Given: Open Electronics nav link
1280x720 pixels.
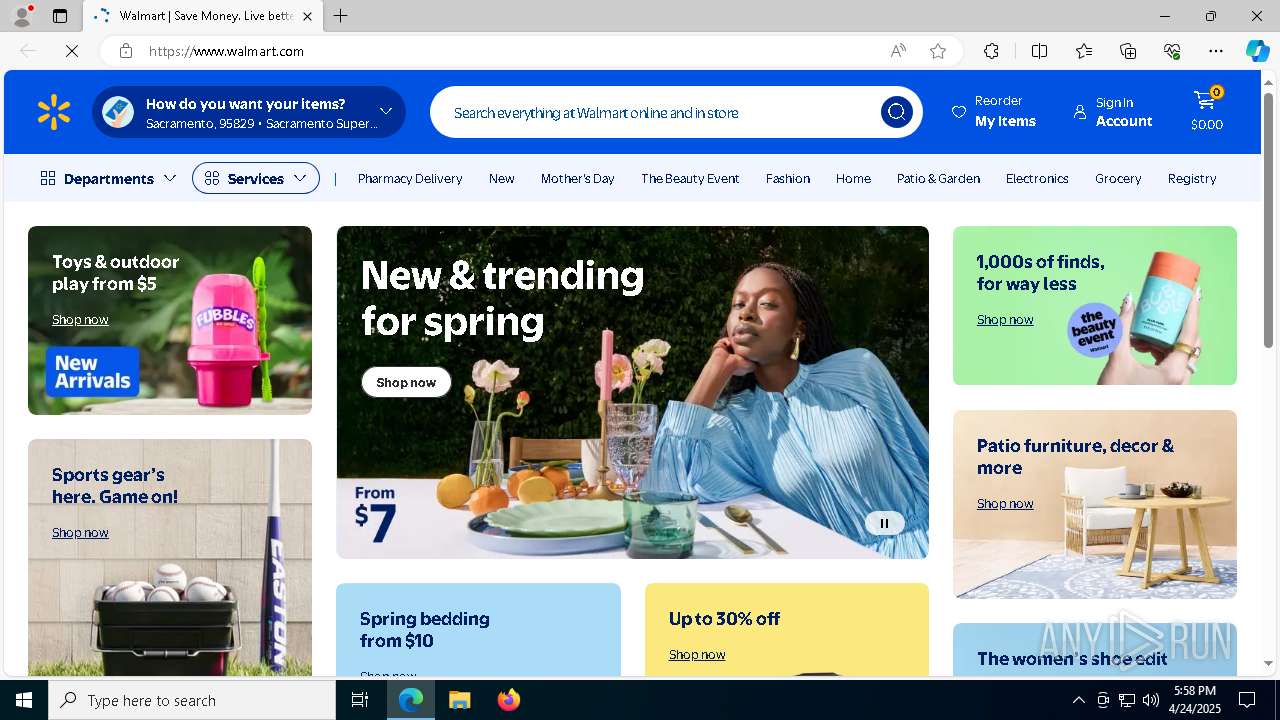Looking at the screenshot, I should [1037, 178].
